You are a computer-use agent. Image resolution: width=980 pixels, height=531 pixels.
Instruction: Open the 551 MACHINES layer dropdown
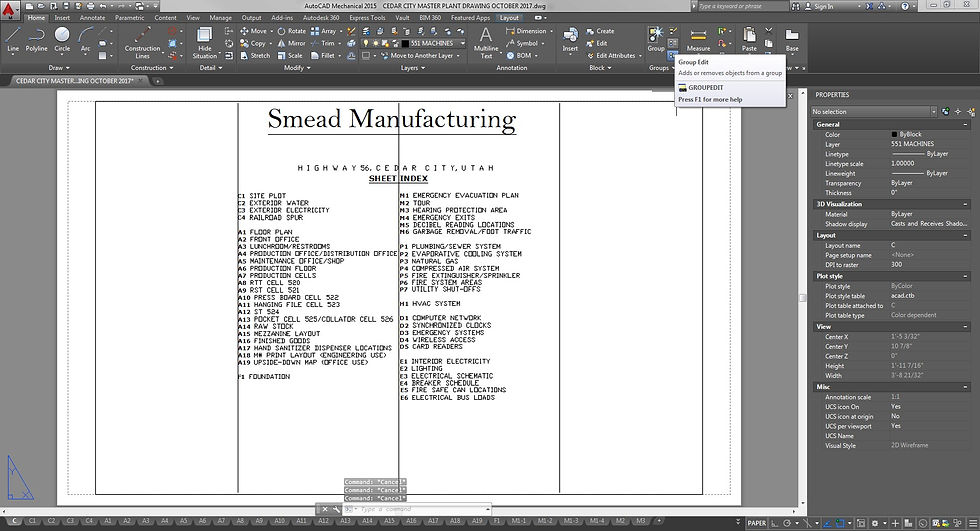point(463,43)
